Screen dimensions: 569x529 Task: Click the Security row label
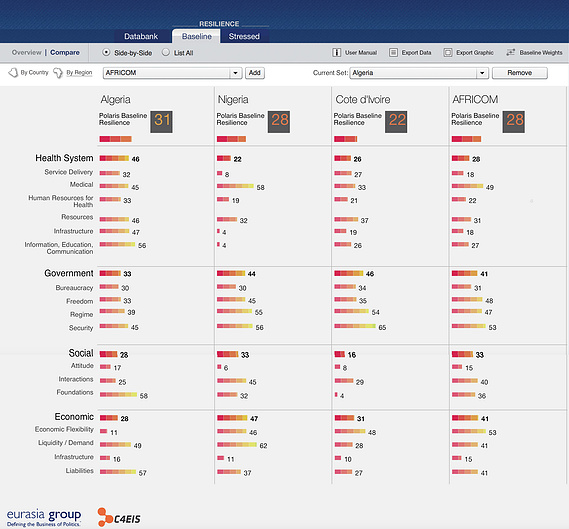click(81, 328)
